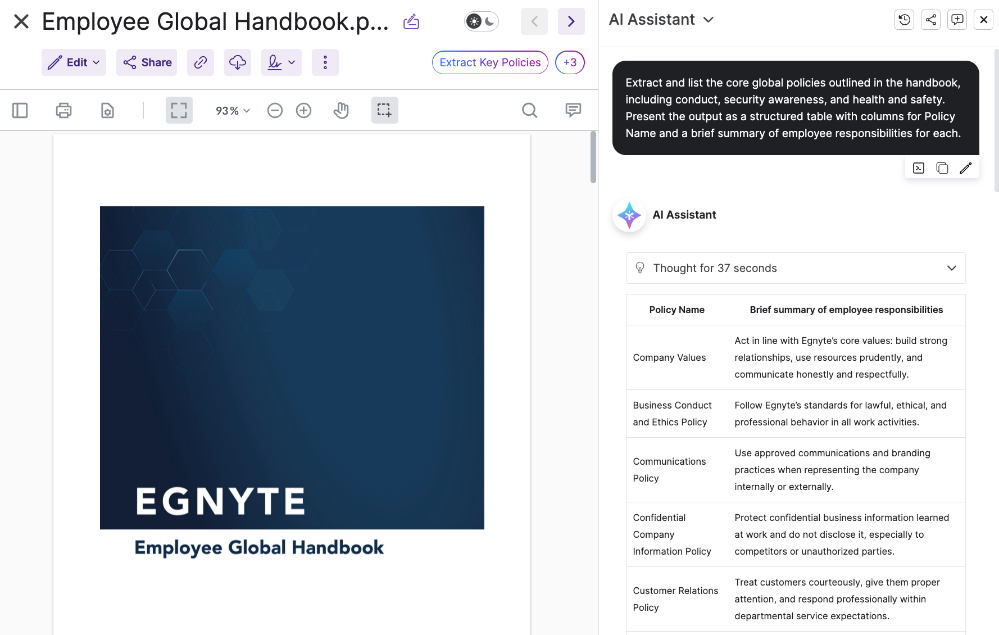Click the Brief summary of employee responsibilities header
Viewport: 999px width, 635px height.
click(x=846, y=310)
